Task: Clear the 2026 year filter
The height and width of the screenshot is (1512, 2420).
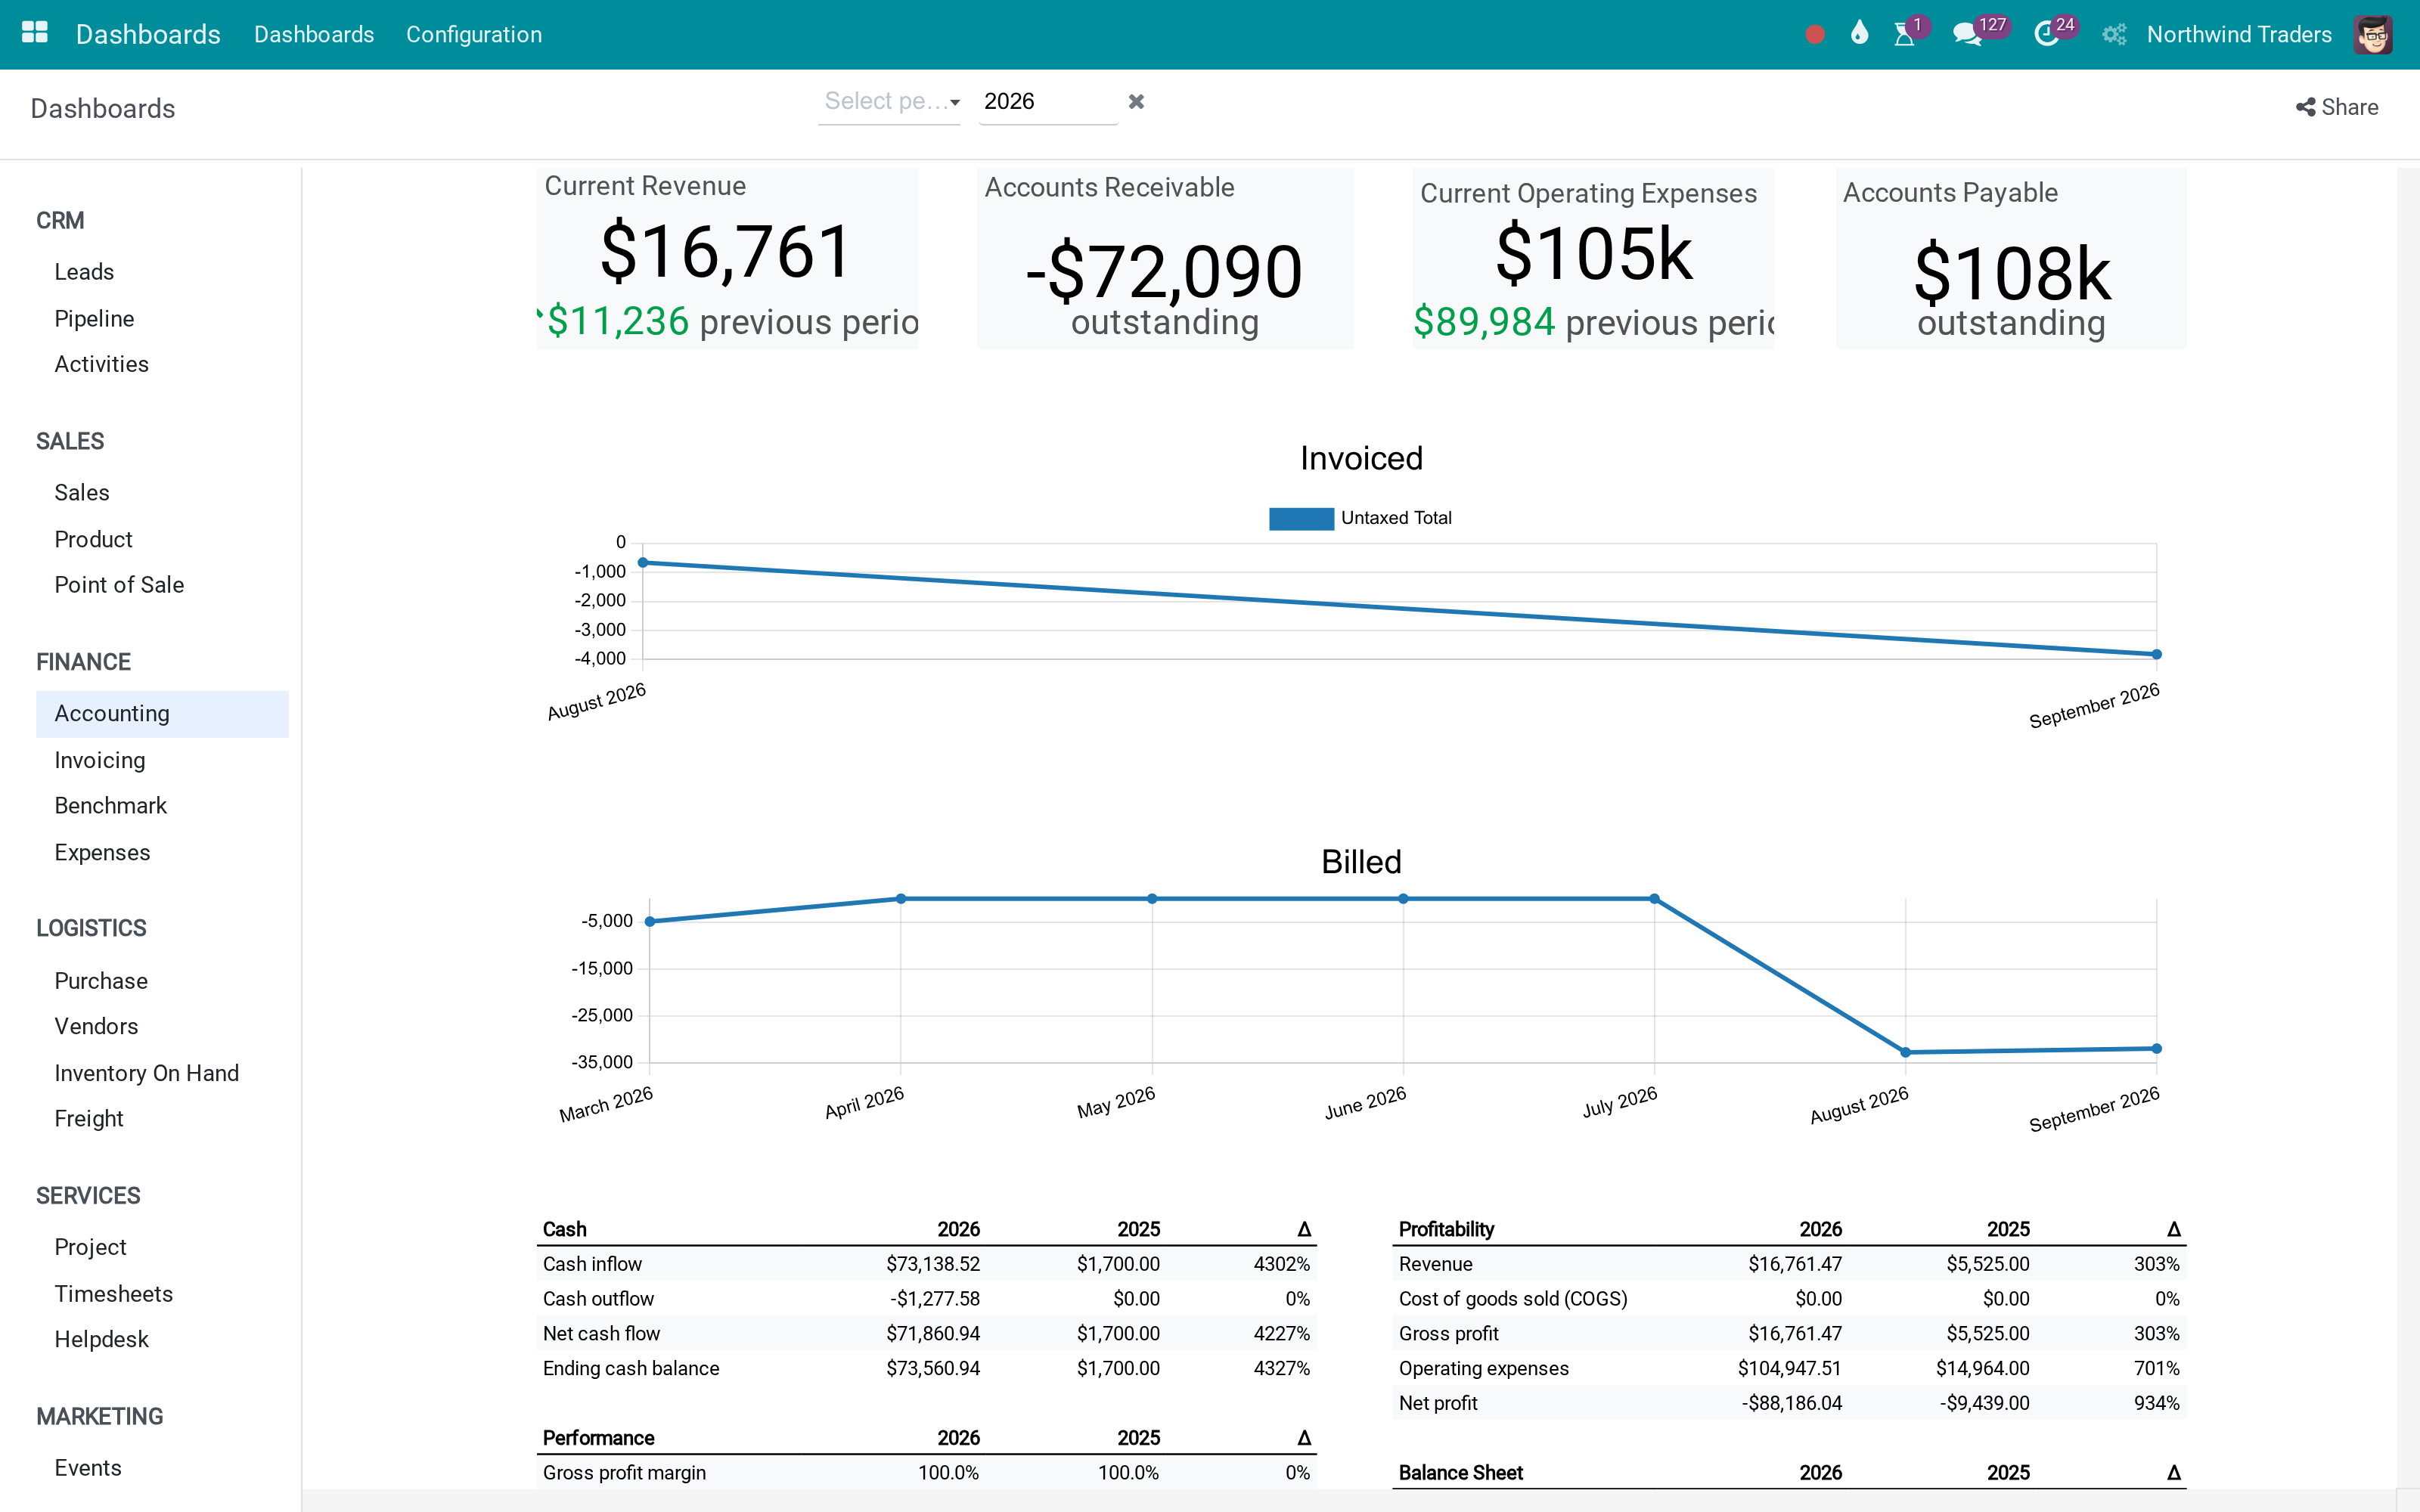Action: coord(1136,101)
